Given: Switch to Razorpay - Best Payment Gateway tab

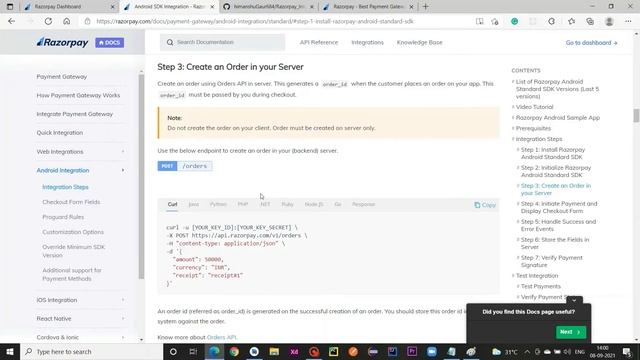Looking at the screenshot, I should pos(368,7).
